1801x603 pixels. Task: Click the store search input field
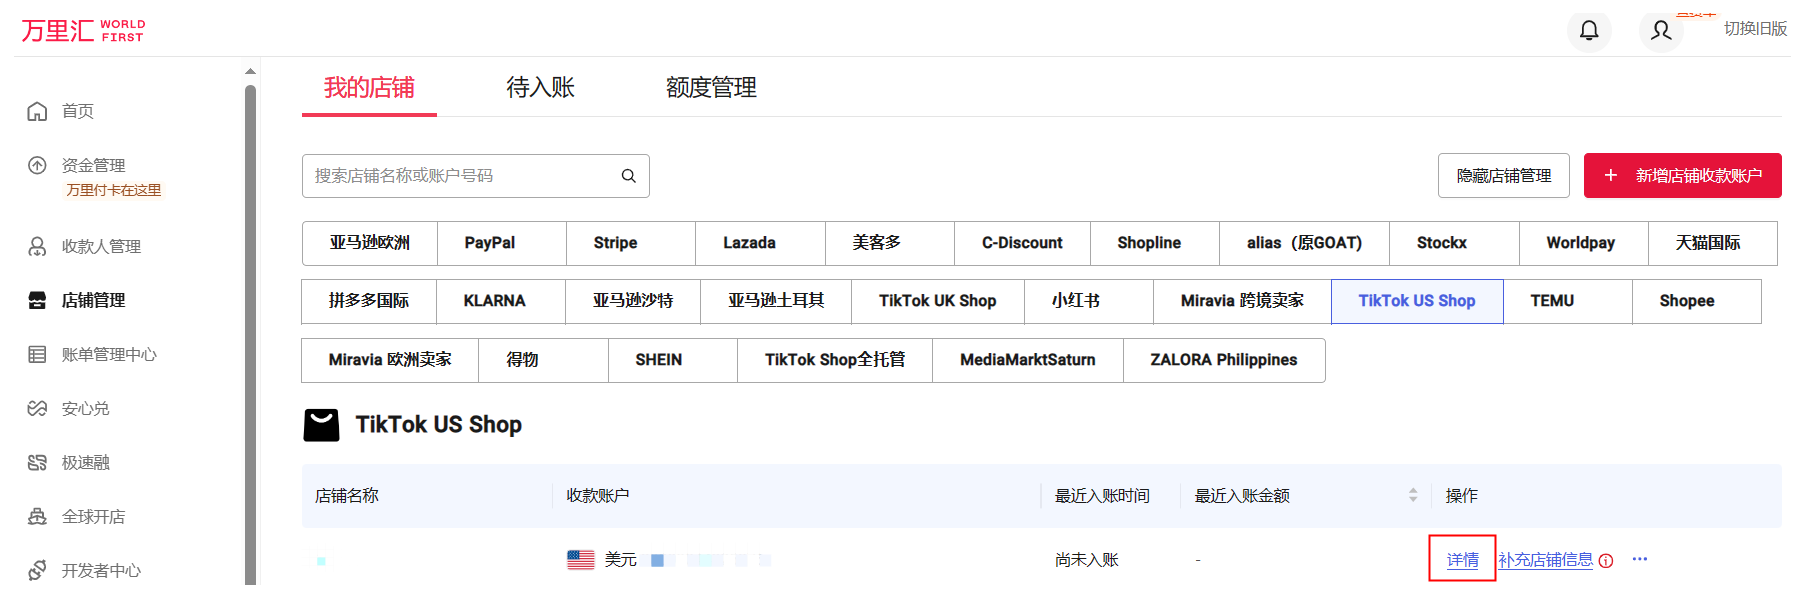476,176
